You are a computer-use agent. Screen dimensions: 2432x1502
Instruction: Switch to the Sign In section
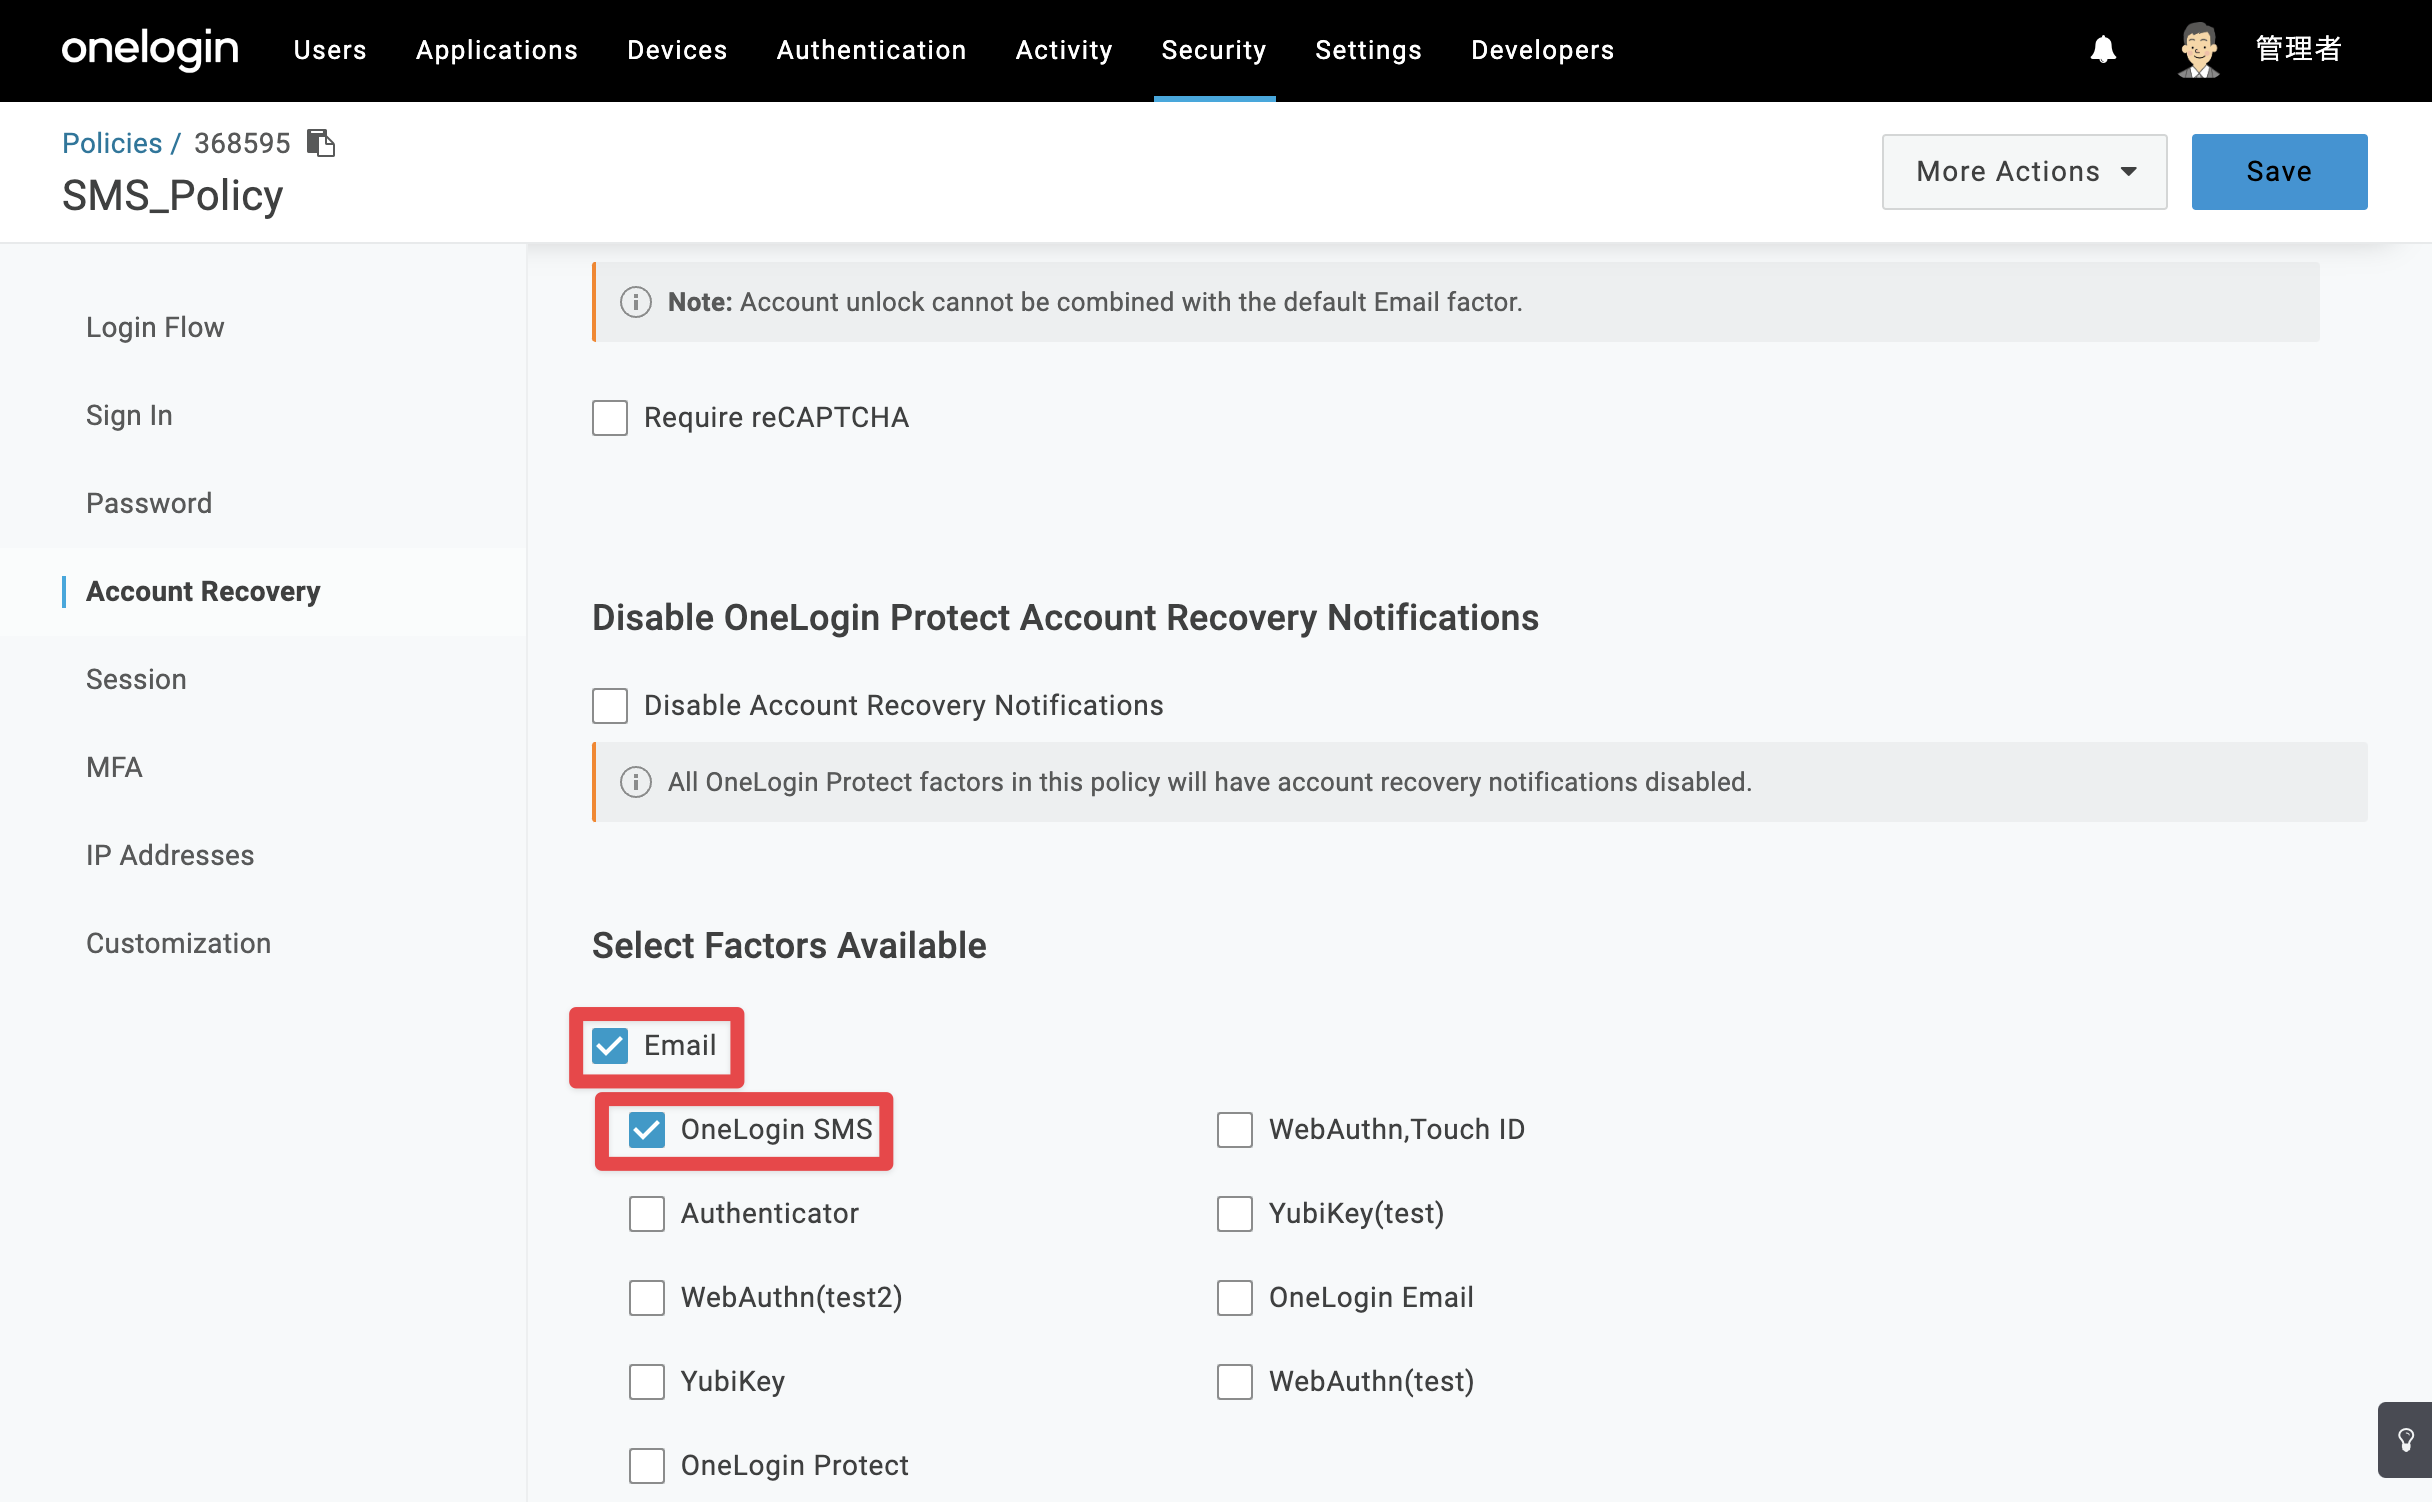[x=129, y=415]
